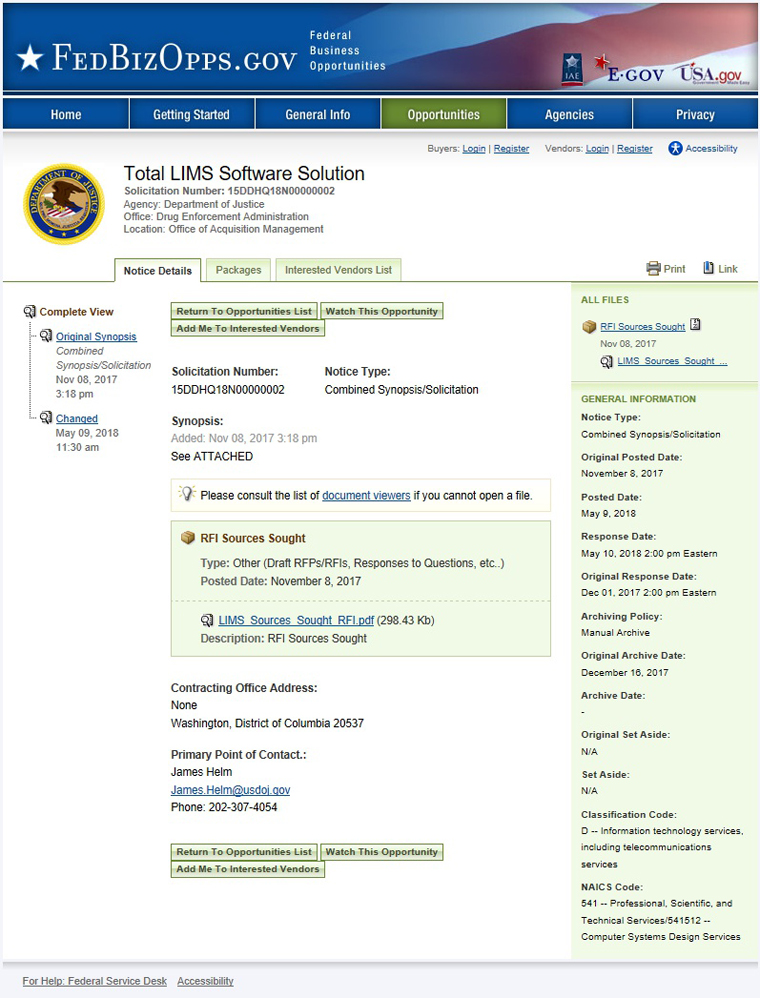Screen dimensions: 760x998
Task: Click the IAE logo in header
Action: [x=571, y=69]
